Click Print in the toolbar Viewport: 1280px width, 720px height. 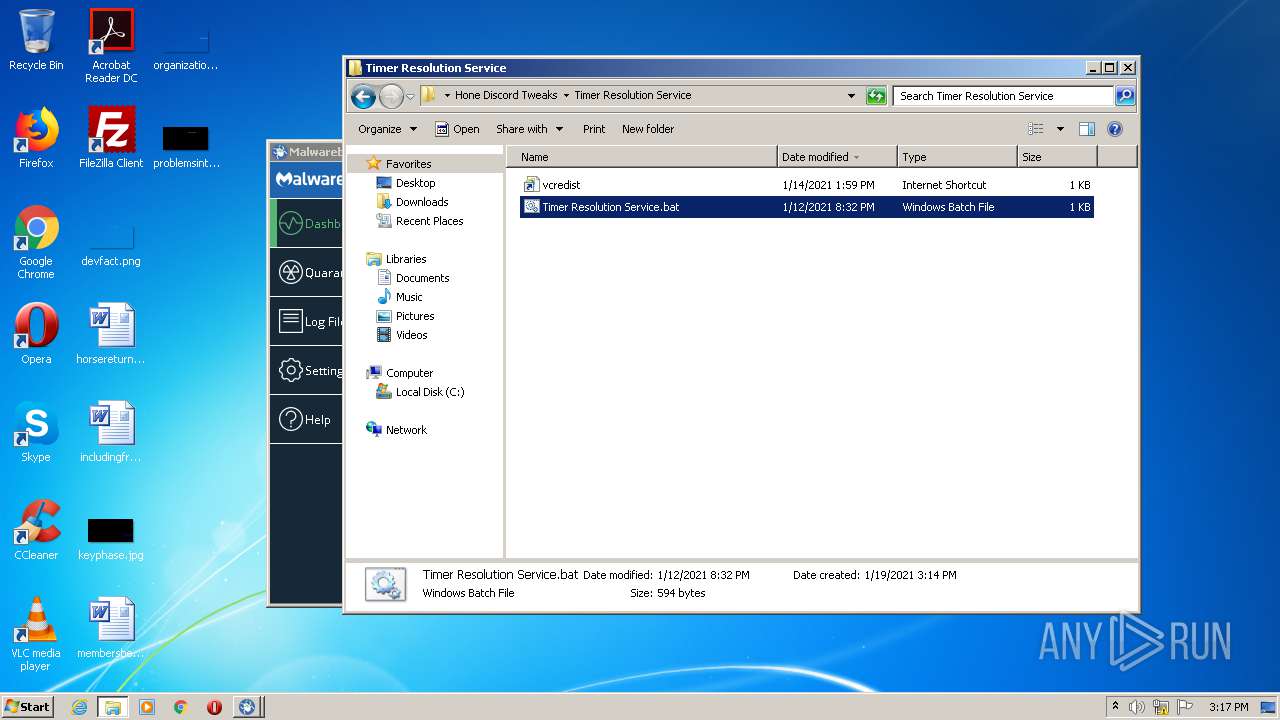tap(594, 129)
